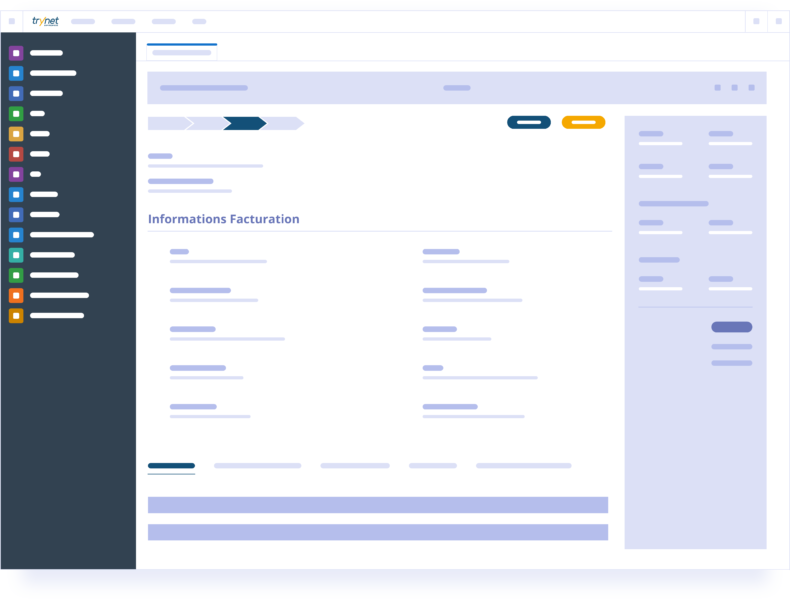Click the Informations Facturation heading

pyautogui.click(x=224, y=219)
